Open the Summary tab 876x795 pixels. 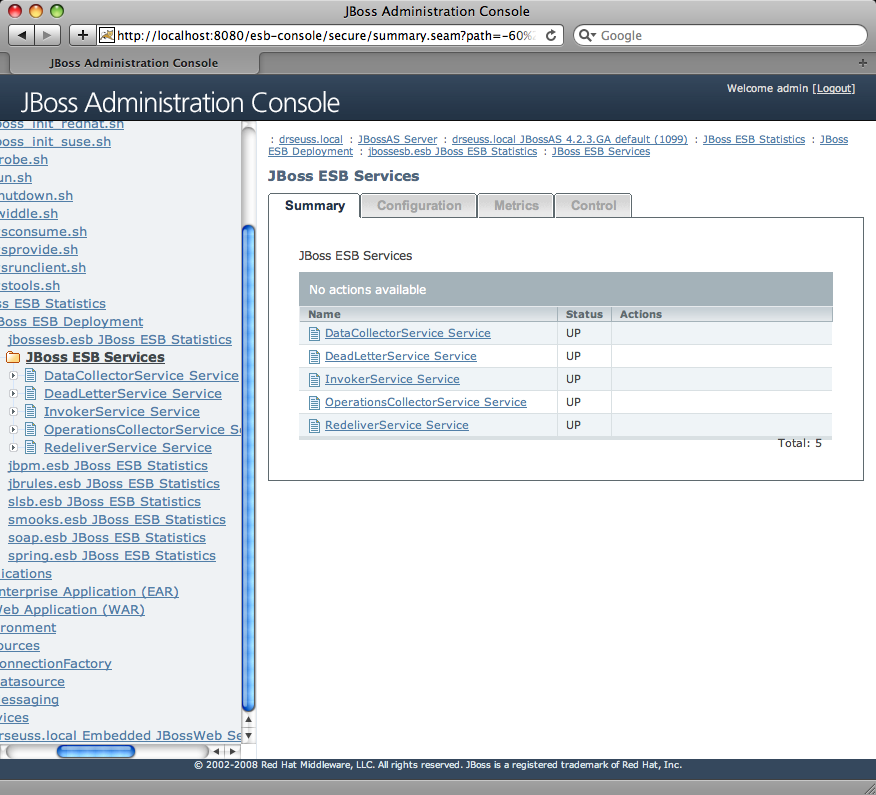tap(315, 206)
